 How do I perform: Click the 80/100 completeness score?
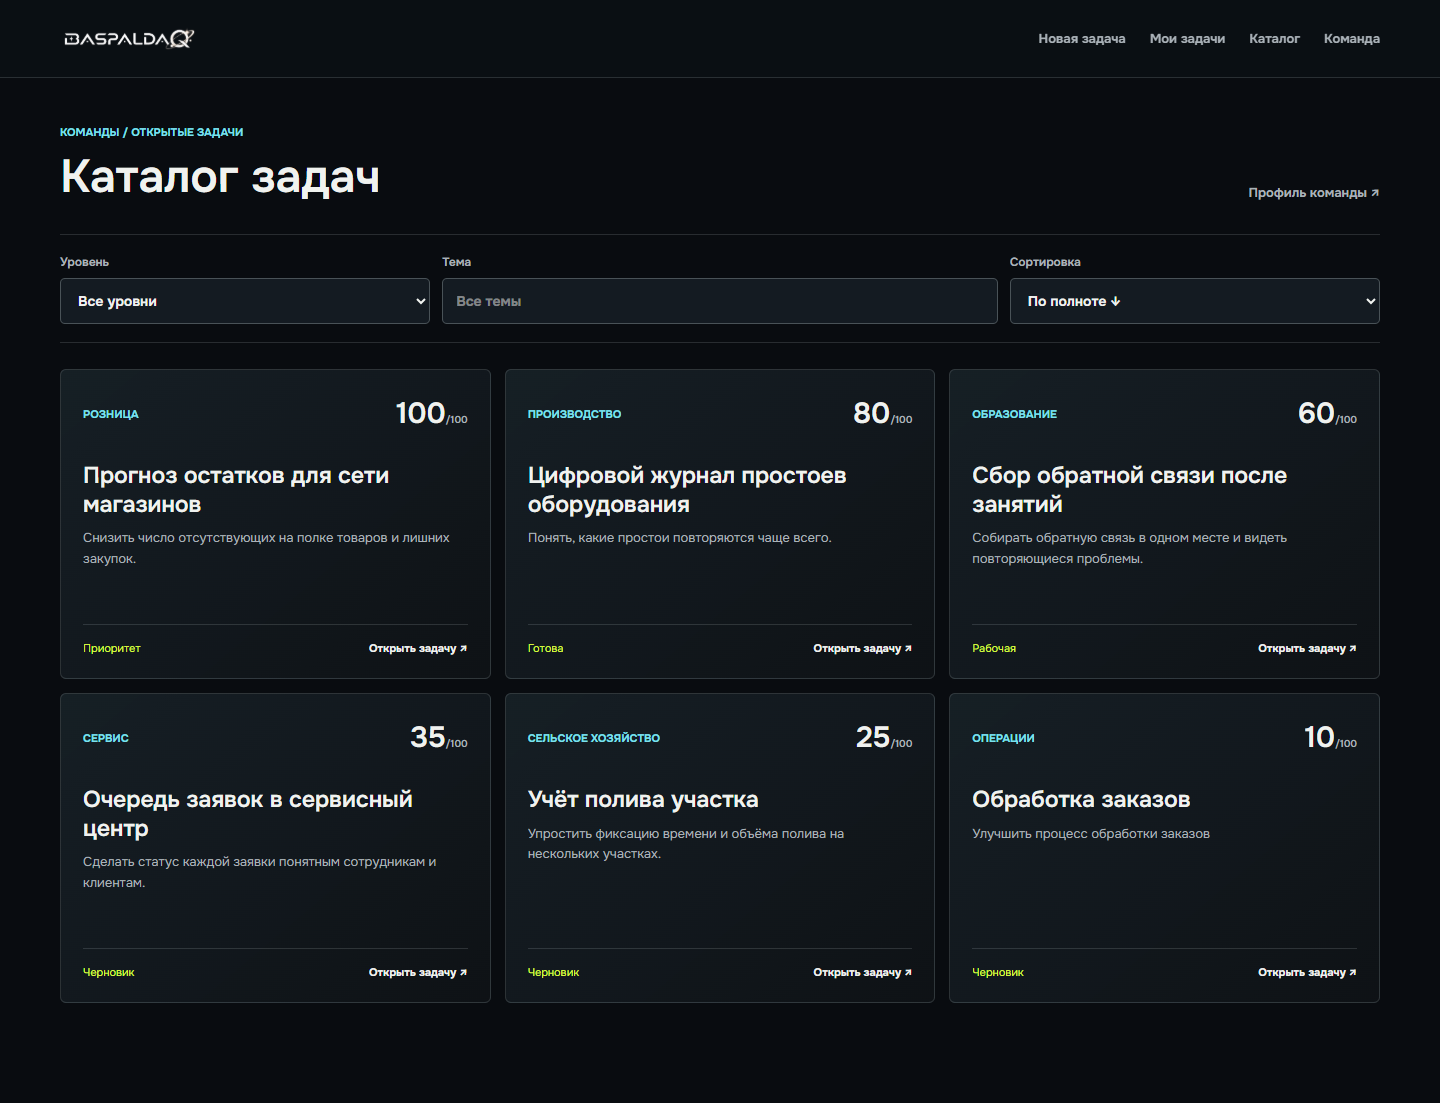coord(883,414)
